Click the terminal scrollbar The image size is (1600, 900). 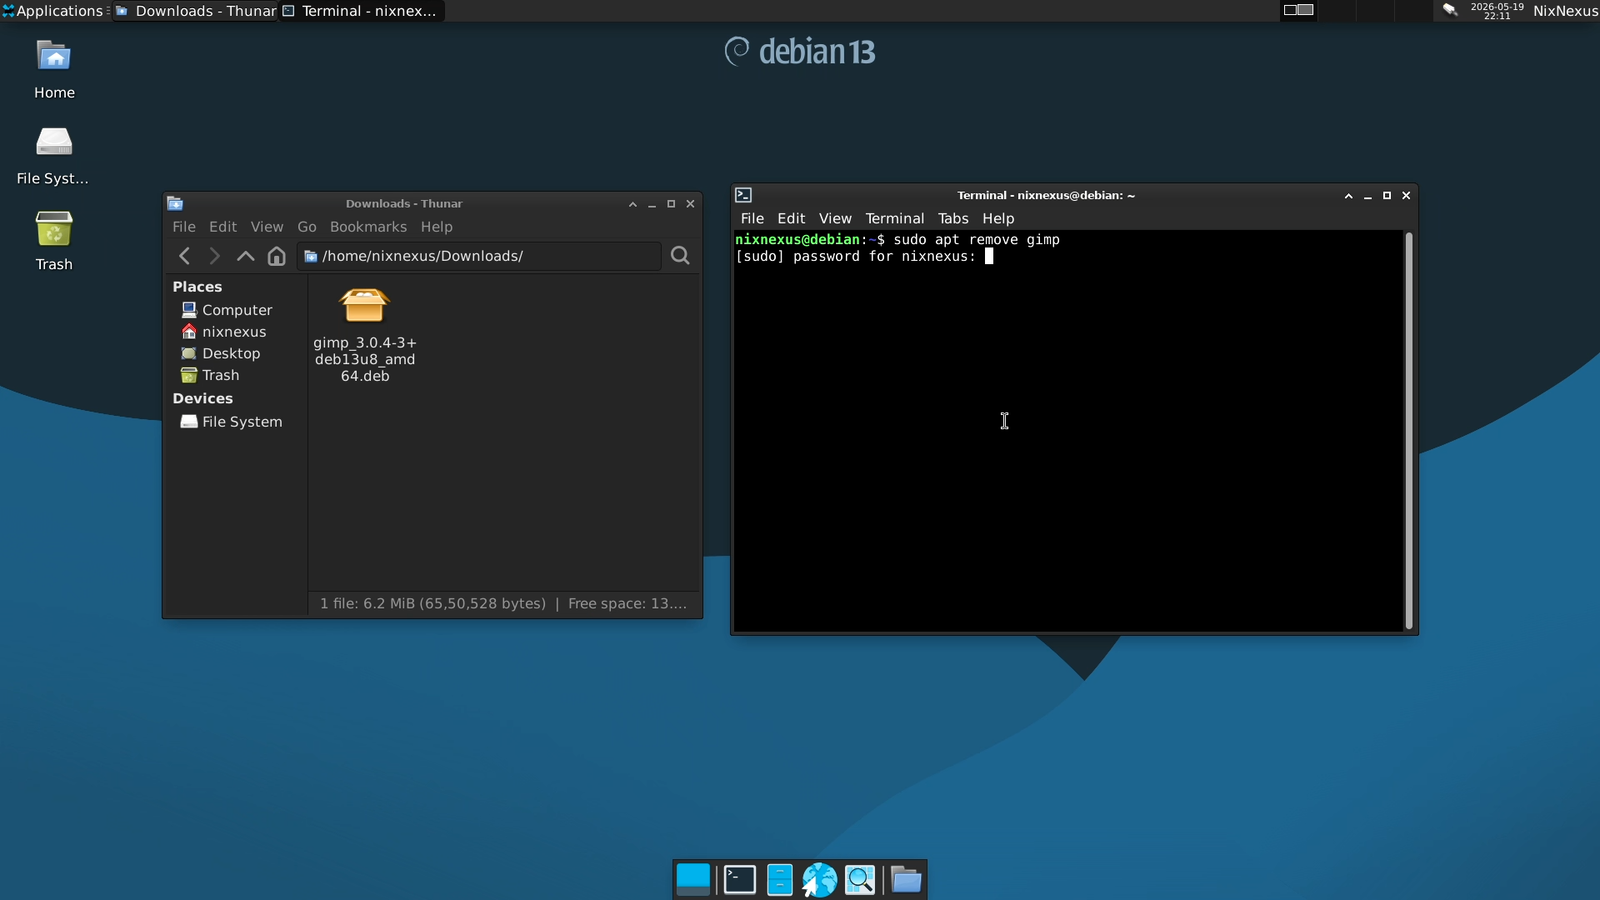pos(1408,431)
